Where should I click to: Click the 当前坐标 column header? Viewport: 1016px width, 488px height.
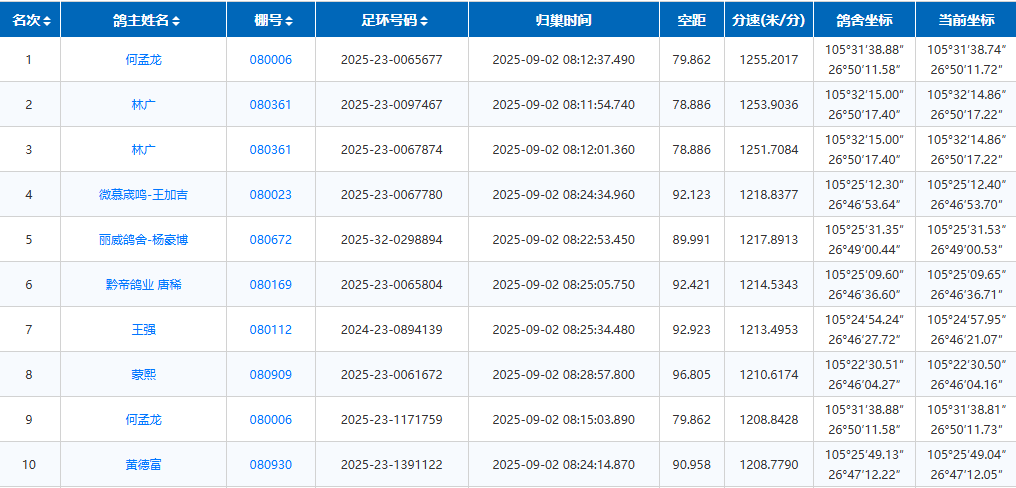click(x=966, y=20)
